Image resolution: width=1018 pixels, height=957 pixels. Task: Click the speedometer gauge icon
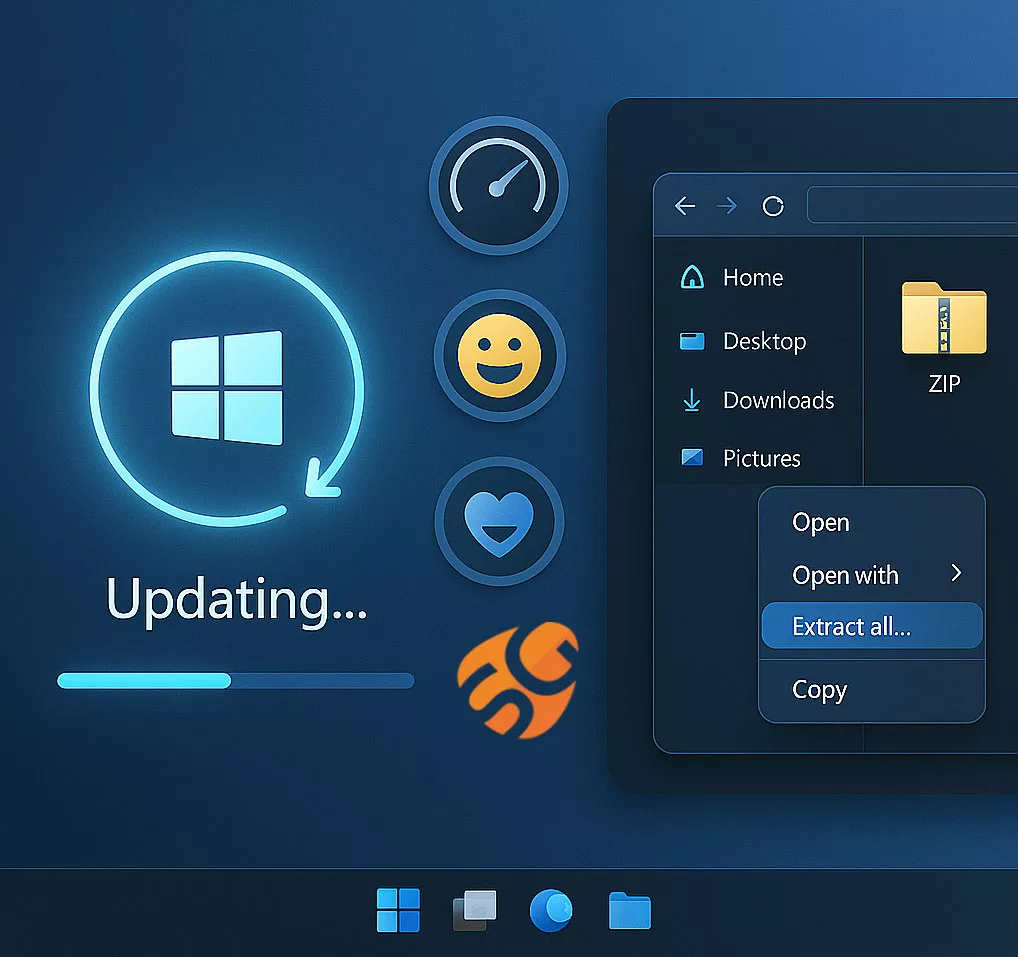point(497,185)
